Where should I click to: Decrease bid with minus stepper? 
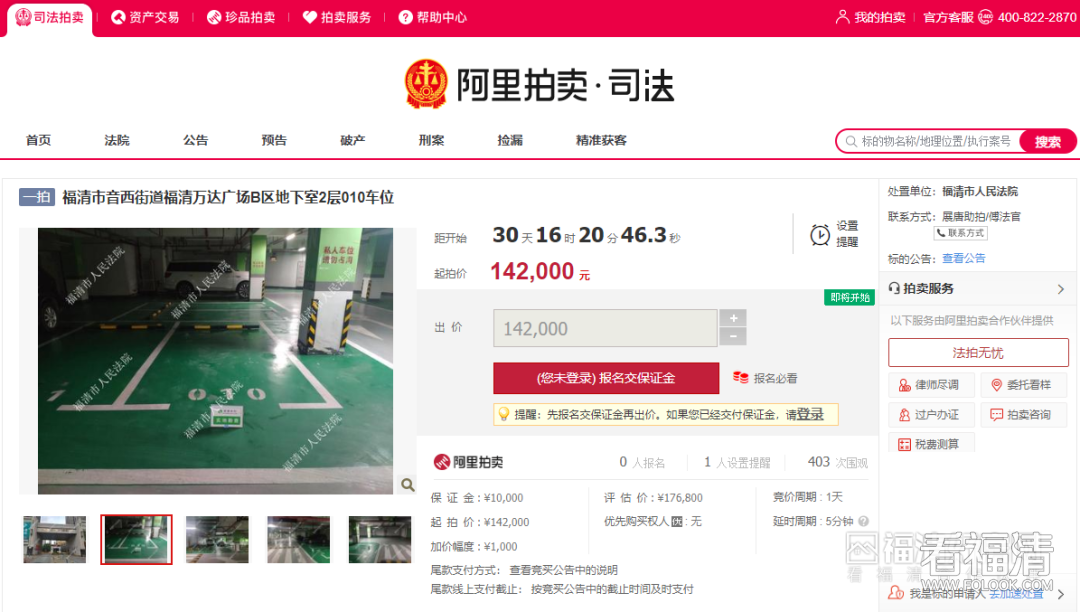point(733,337)
